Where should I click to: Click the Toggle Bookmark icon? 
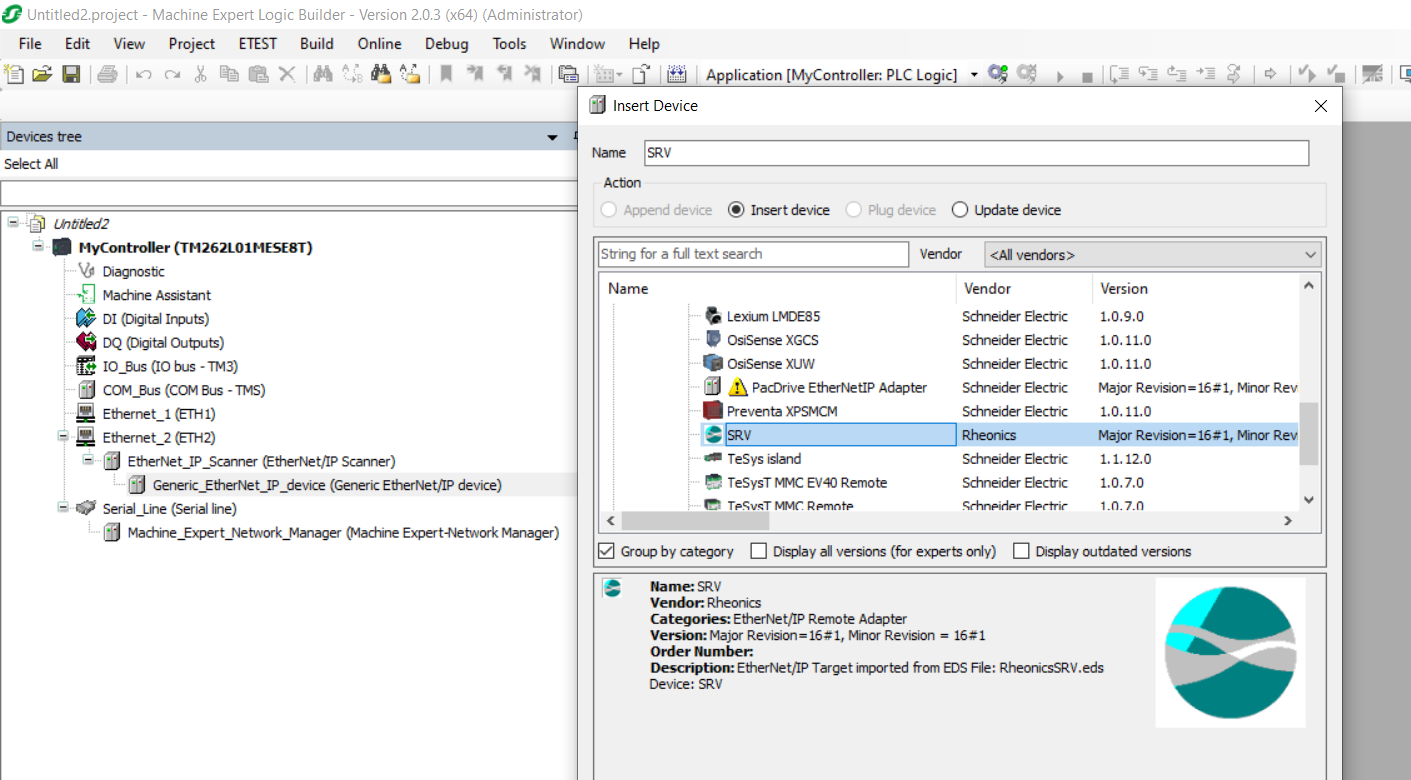[x=447, y=74]
